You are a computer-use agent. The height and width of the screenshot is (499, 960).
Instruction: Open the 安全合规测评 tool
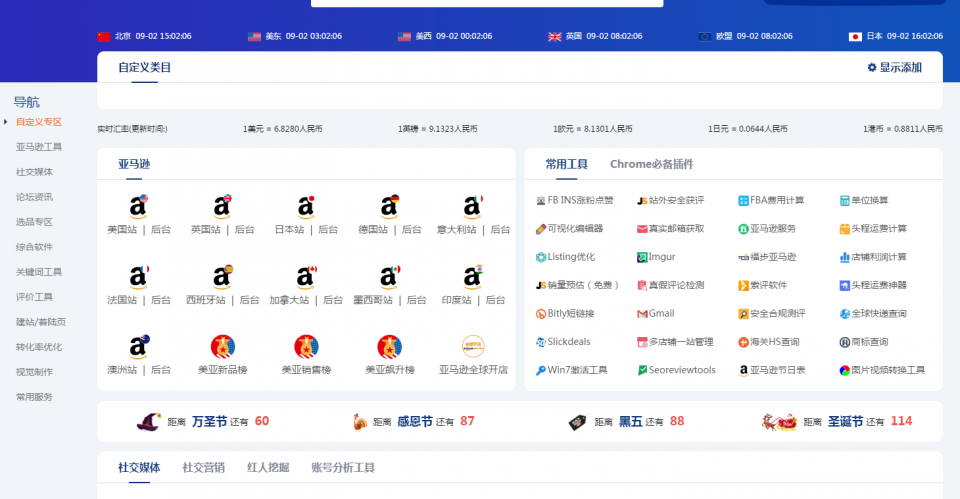point(771,313)
